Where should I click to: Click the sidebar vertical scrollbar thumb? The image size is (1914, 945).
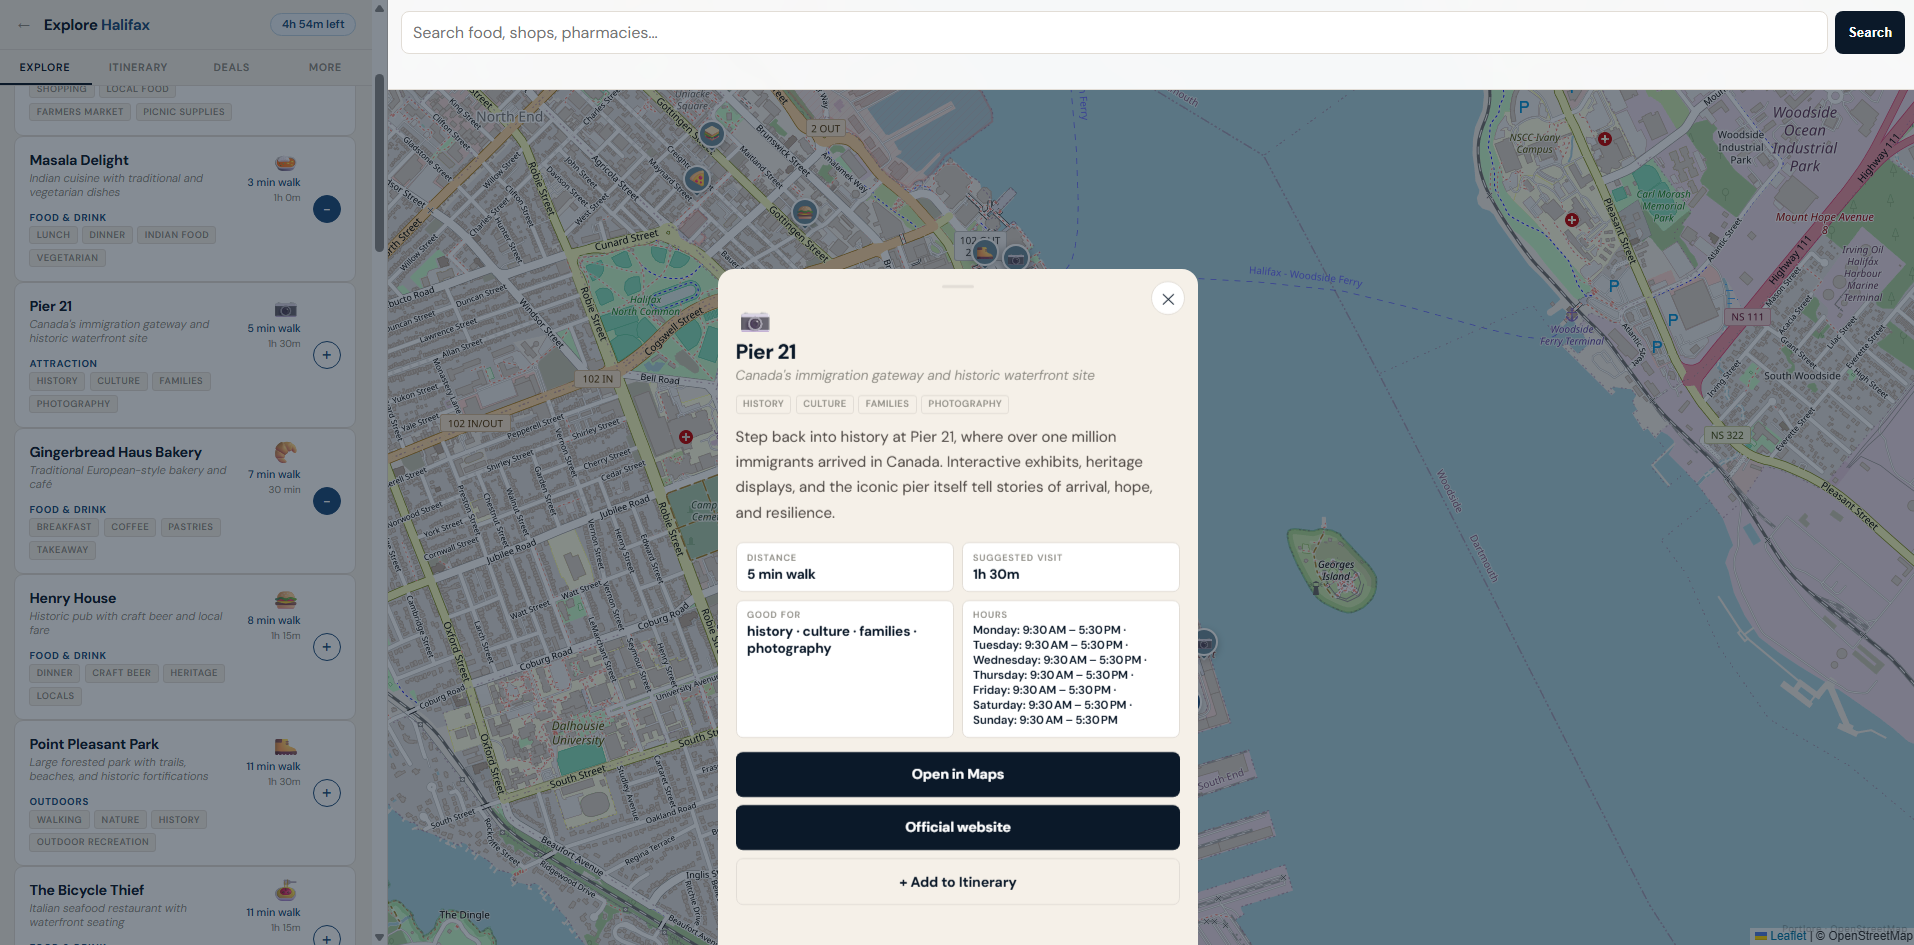click(379, 162)
